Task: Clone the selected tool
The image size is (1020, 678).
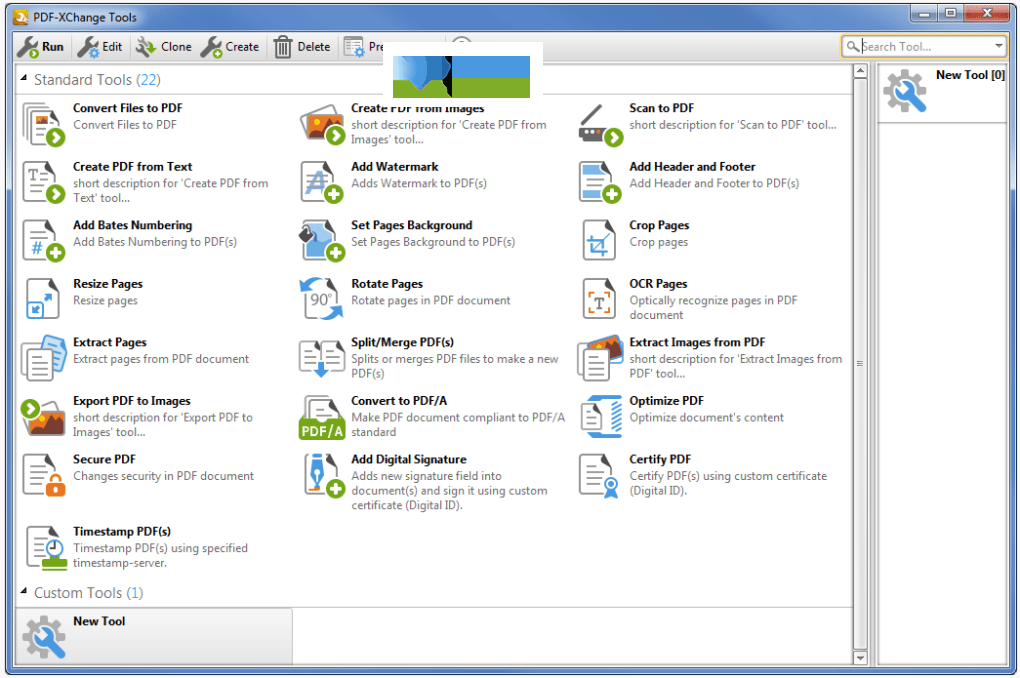Action: [163, 47]
